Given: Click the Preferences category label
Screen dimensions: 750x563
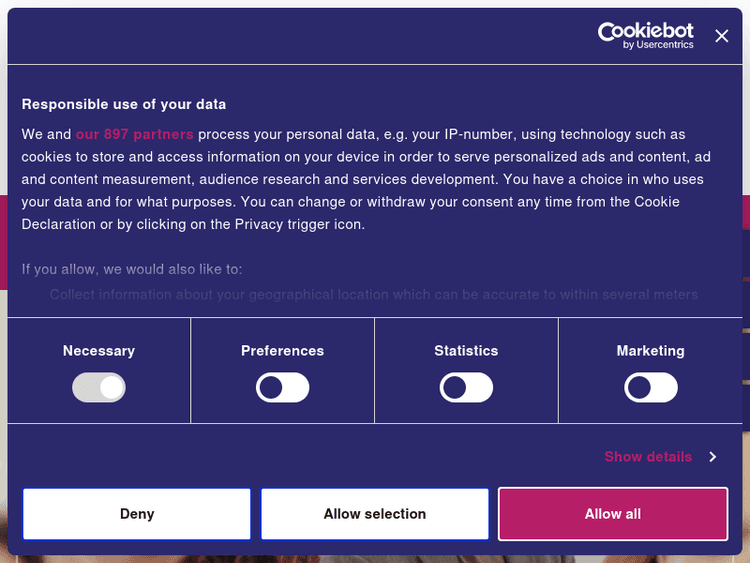Looking at the screenshot, I should 283,351.
